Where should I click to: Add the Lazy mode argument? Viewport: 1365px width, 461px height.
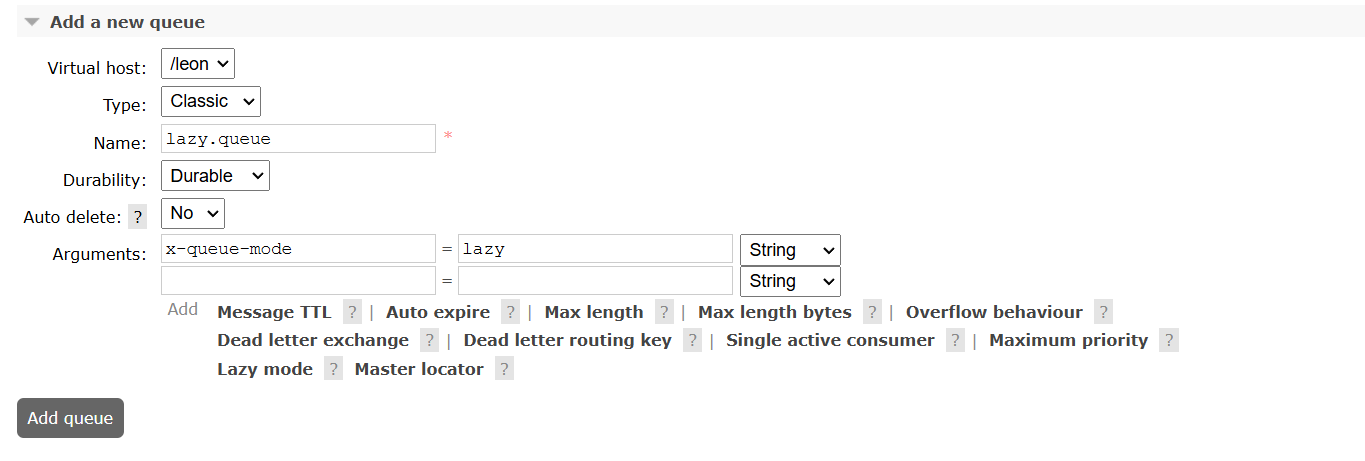(265, 369)
